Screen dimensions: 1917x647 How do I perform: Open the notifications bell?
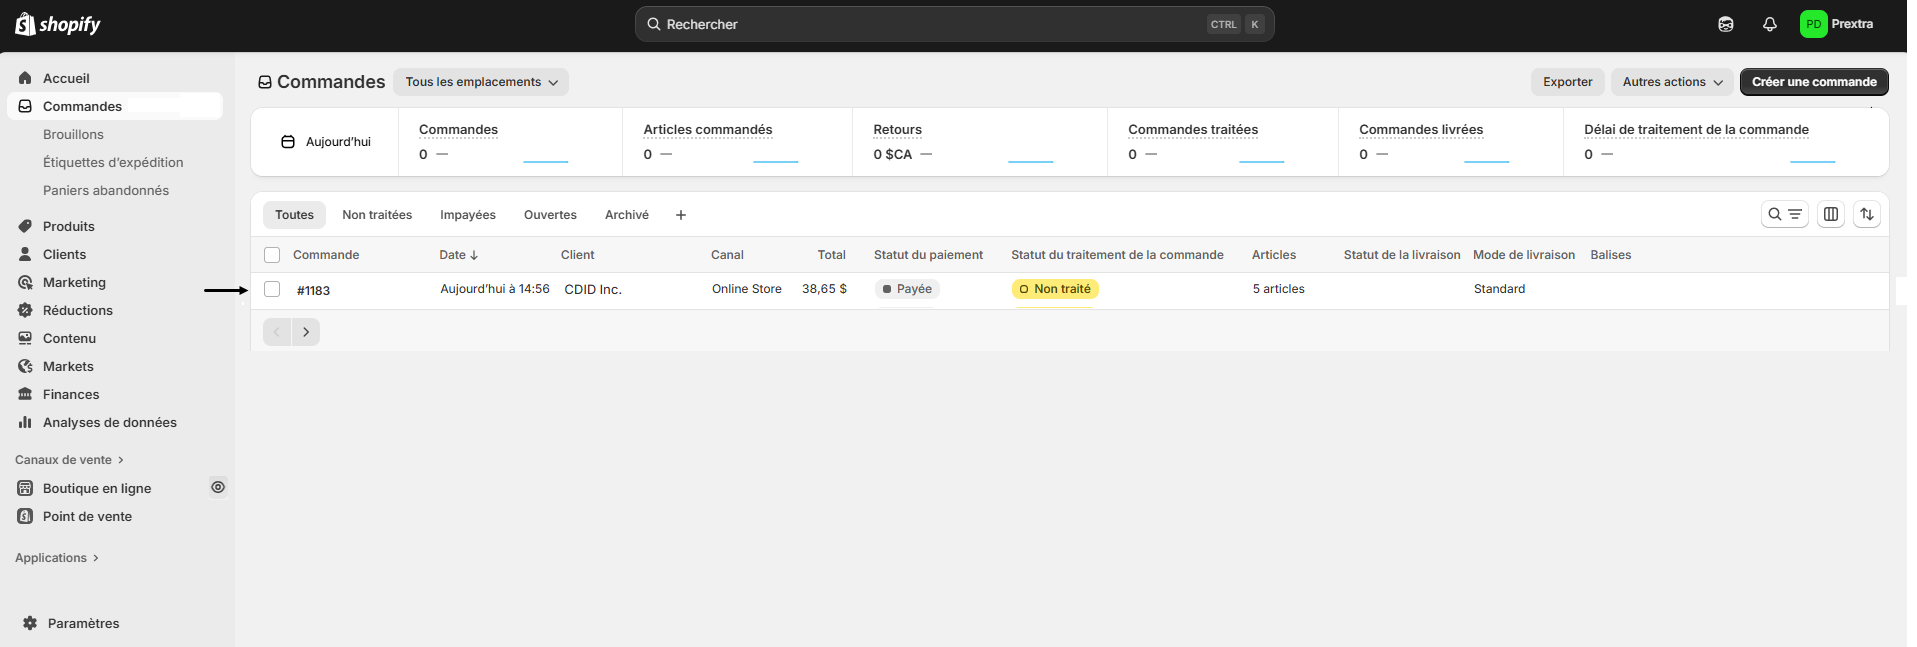(x=1769, y=24)
